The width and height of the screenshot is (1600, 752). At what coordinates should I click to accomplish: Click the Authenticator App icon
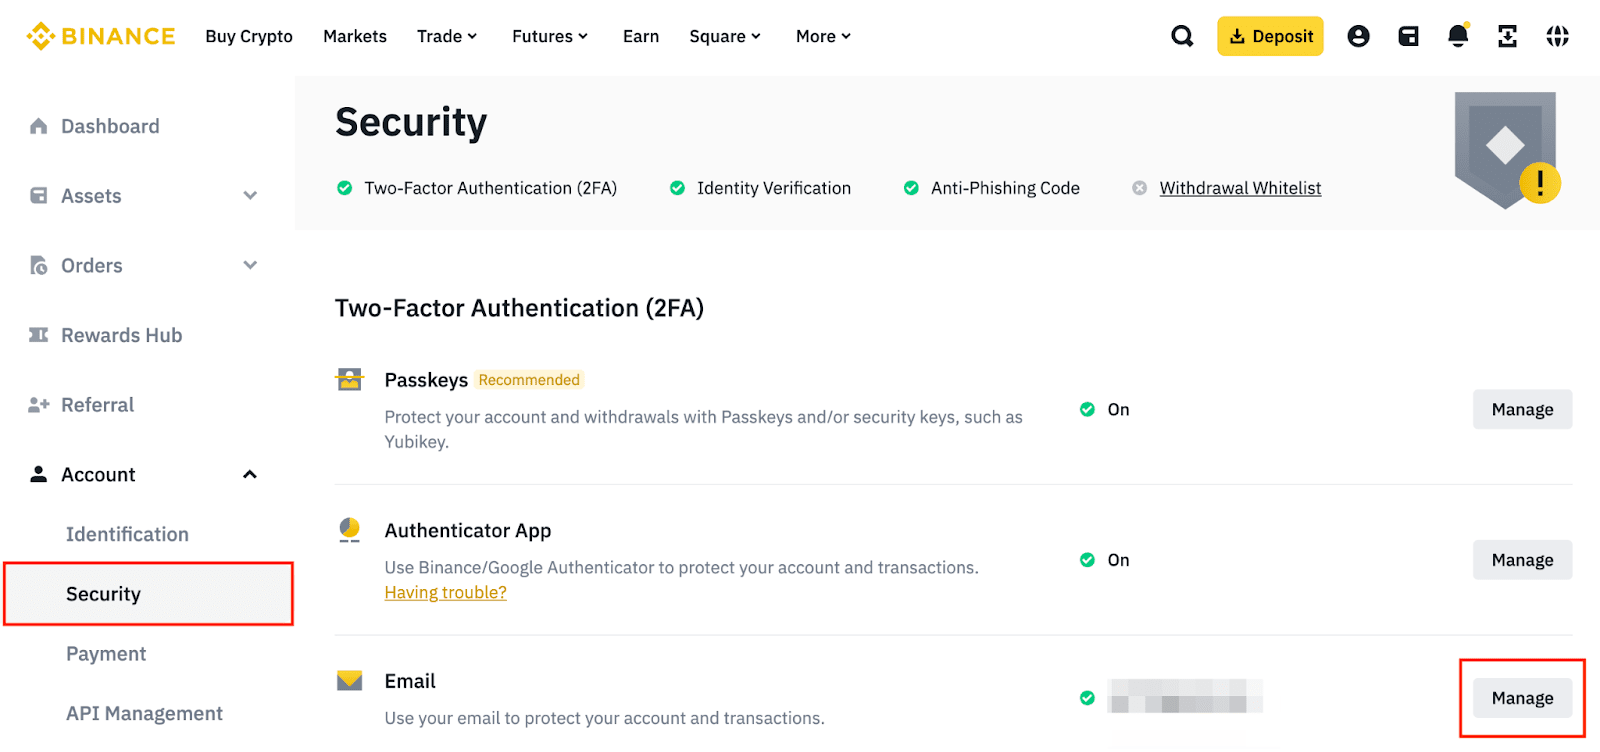pyautogui.click(x=349, y=530)
